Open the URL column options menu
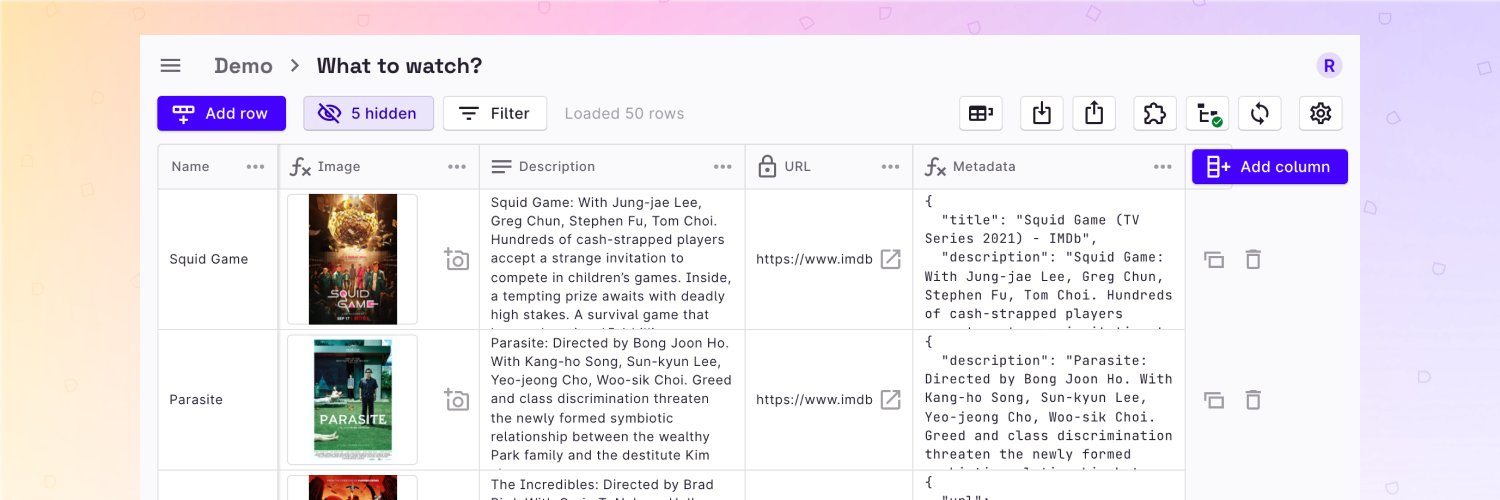The width and height of the screenshot is (1500, 500). pos(891,167)
